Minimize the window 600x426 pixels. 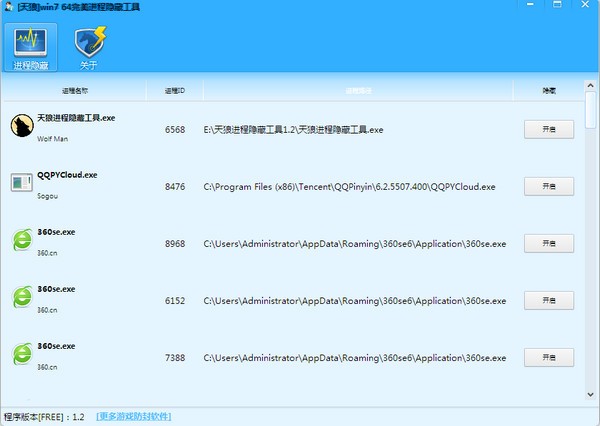click(x=530, y=5)
